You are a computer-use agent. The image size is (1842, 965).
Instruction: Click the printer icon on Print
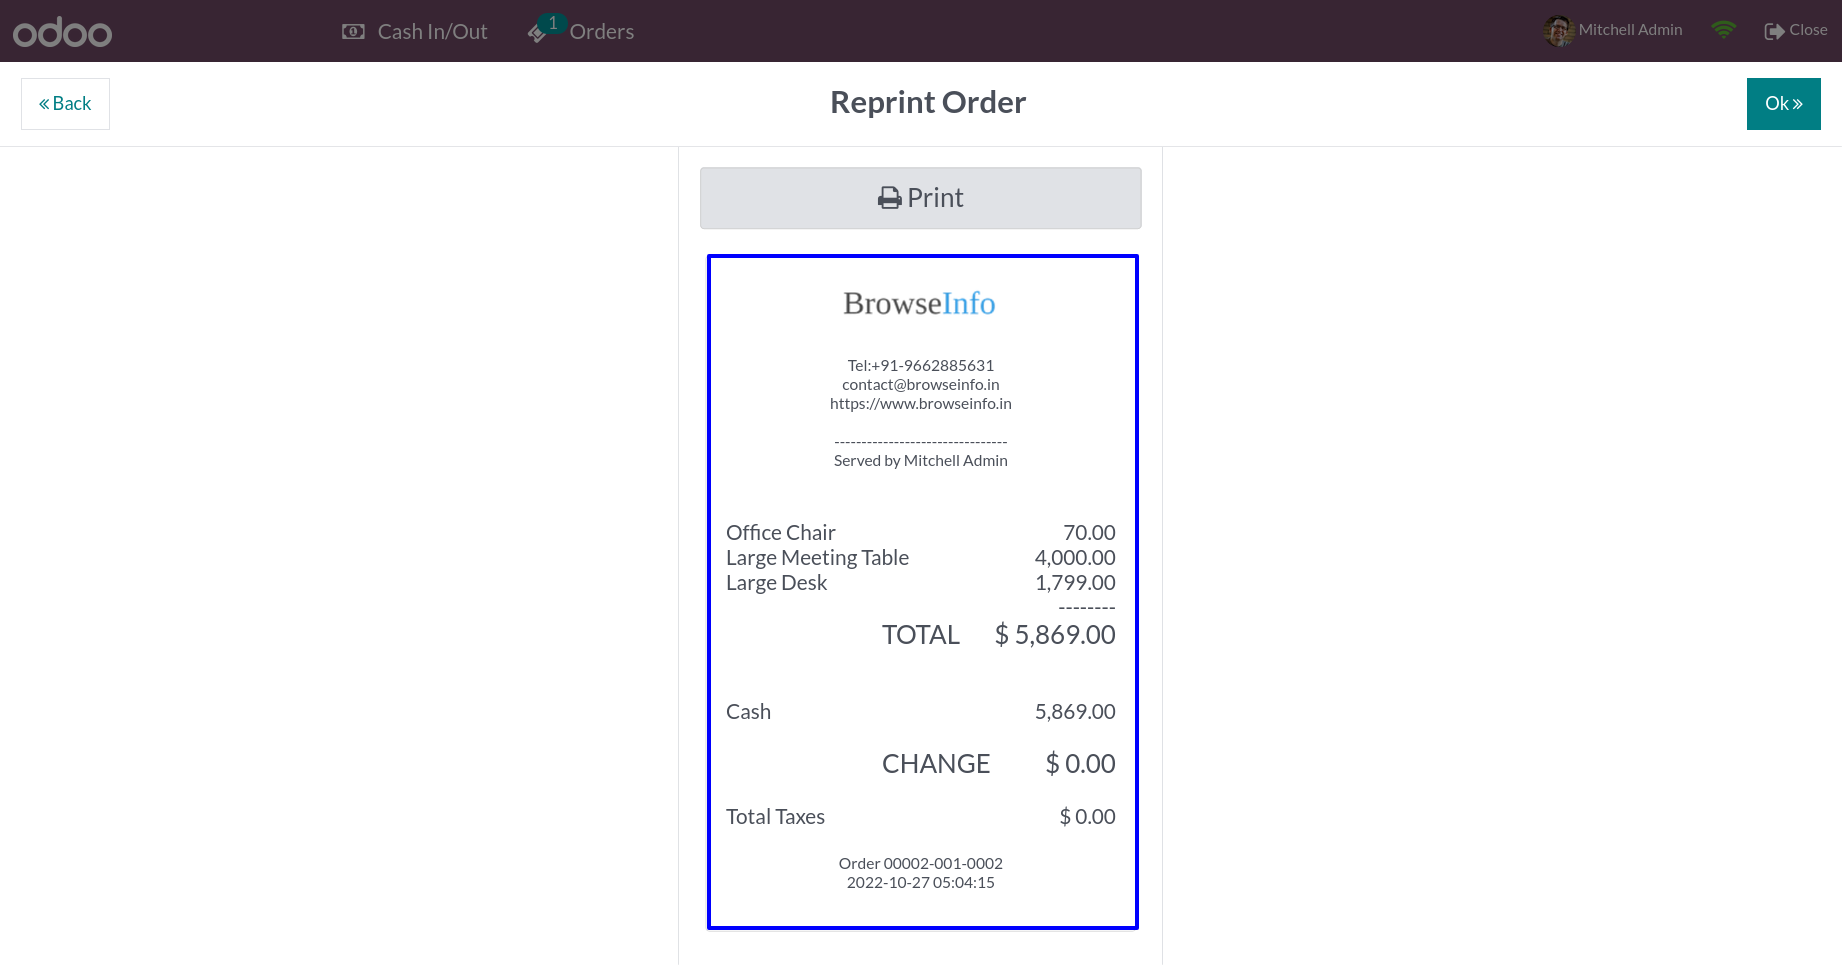[889, 198]
